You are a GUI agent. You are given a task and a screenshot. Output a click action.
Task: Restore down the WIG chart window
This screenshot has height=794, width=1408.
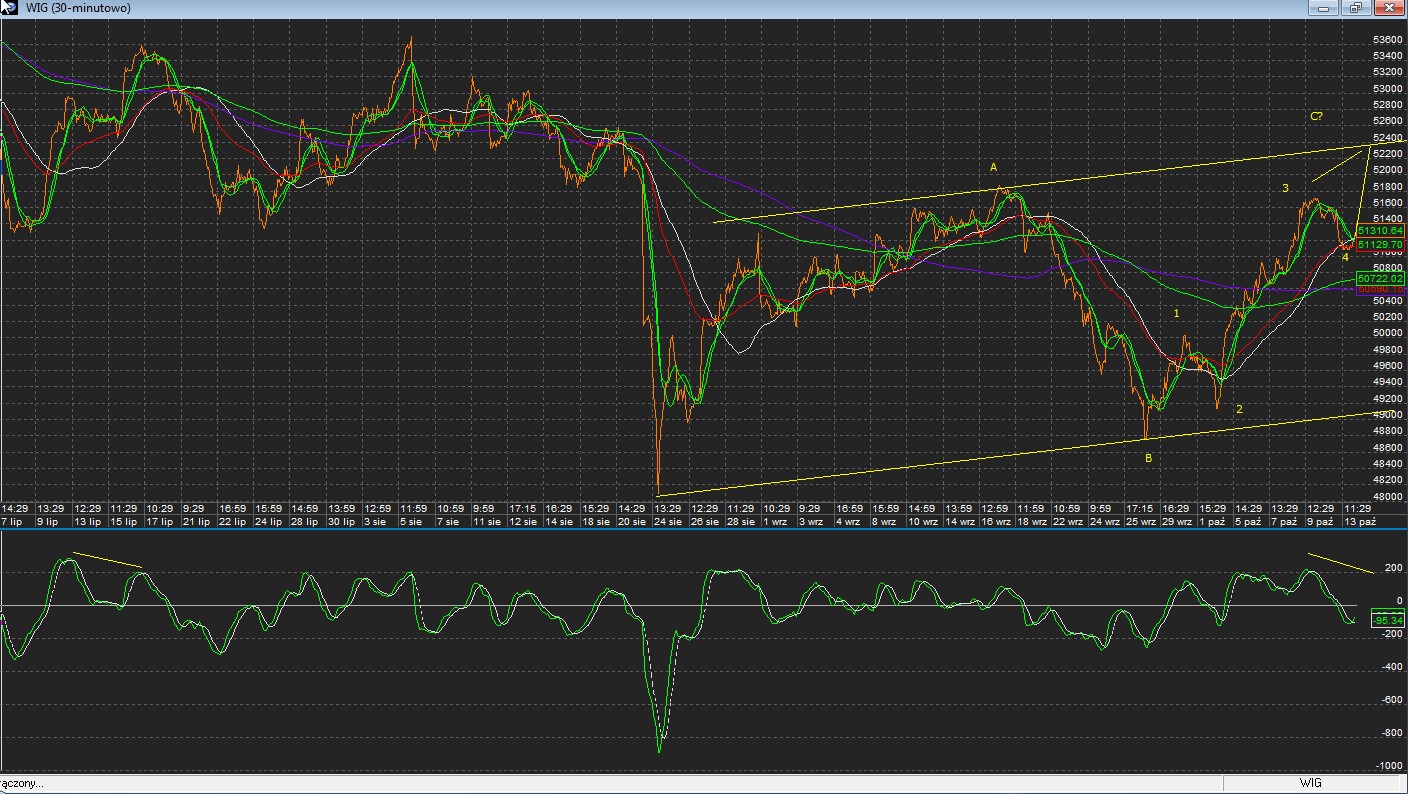point(1356,8)
